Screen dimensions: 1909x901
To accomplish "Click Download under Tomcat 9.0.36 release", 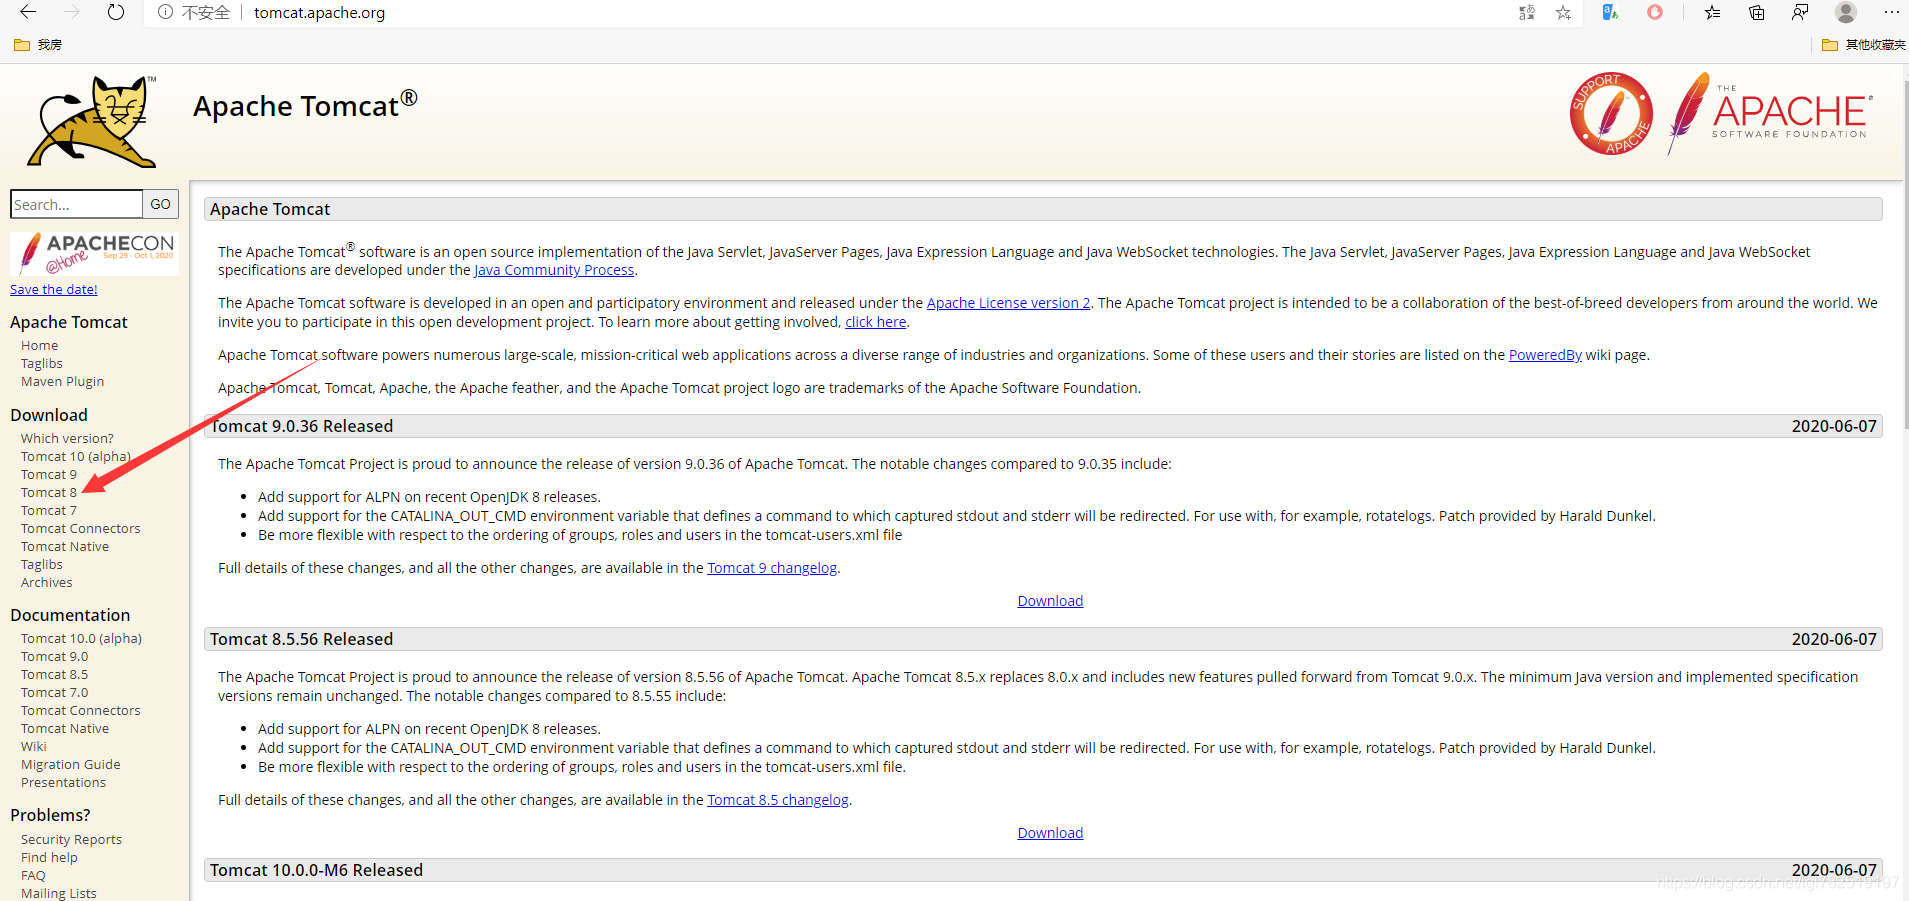I will pos(1050,601).
